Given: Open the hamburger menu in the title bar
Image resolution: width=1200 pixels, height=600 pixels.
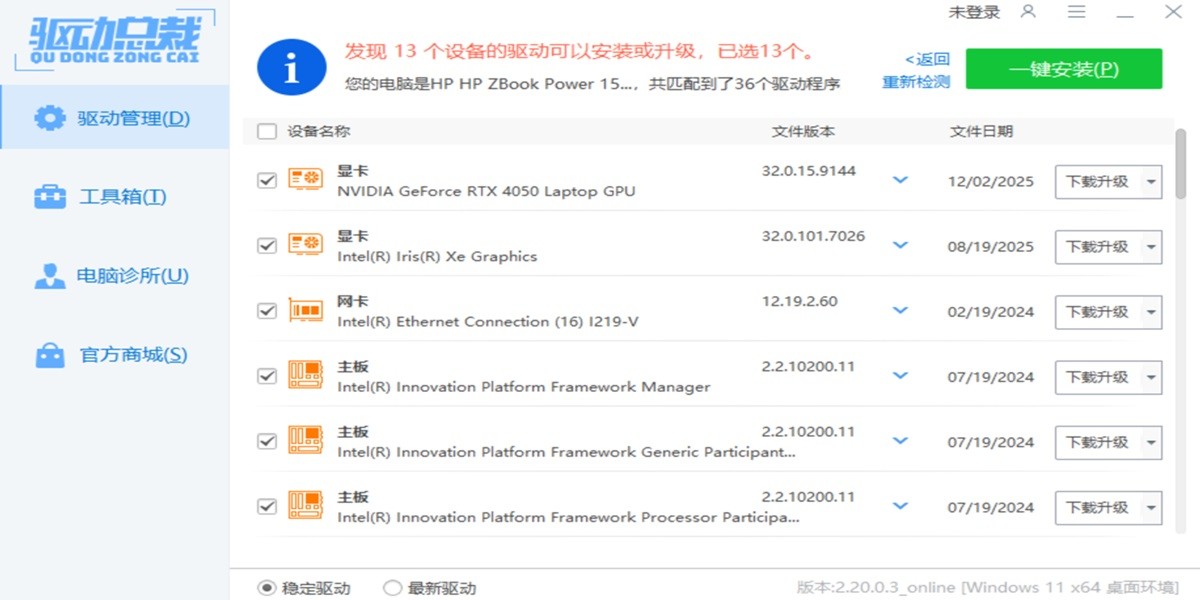Looking at the screenshot, I should 1077,13.
